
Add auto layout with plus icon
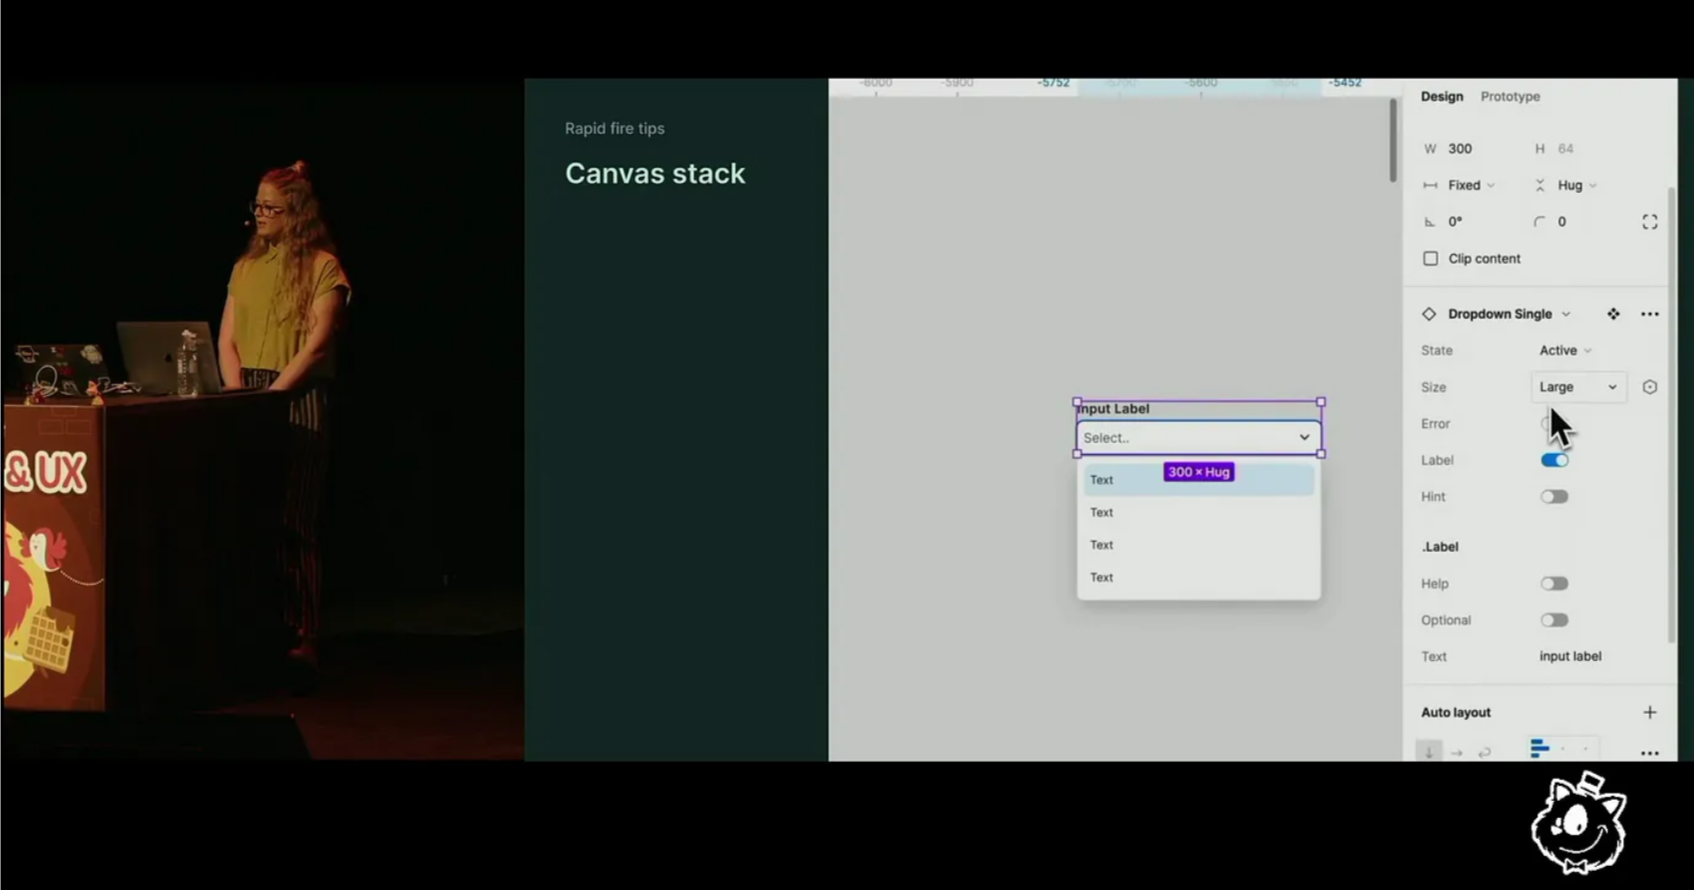pos(1649,712)
